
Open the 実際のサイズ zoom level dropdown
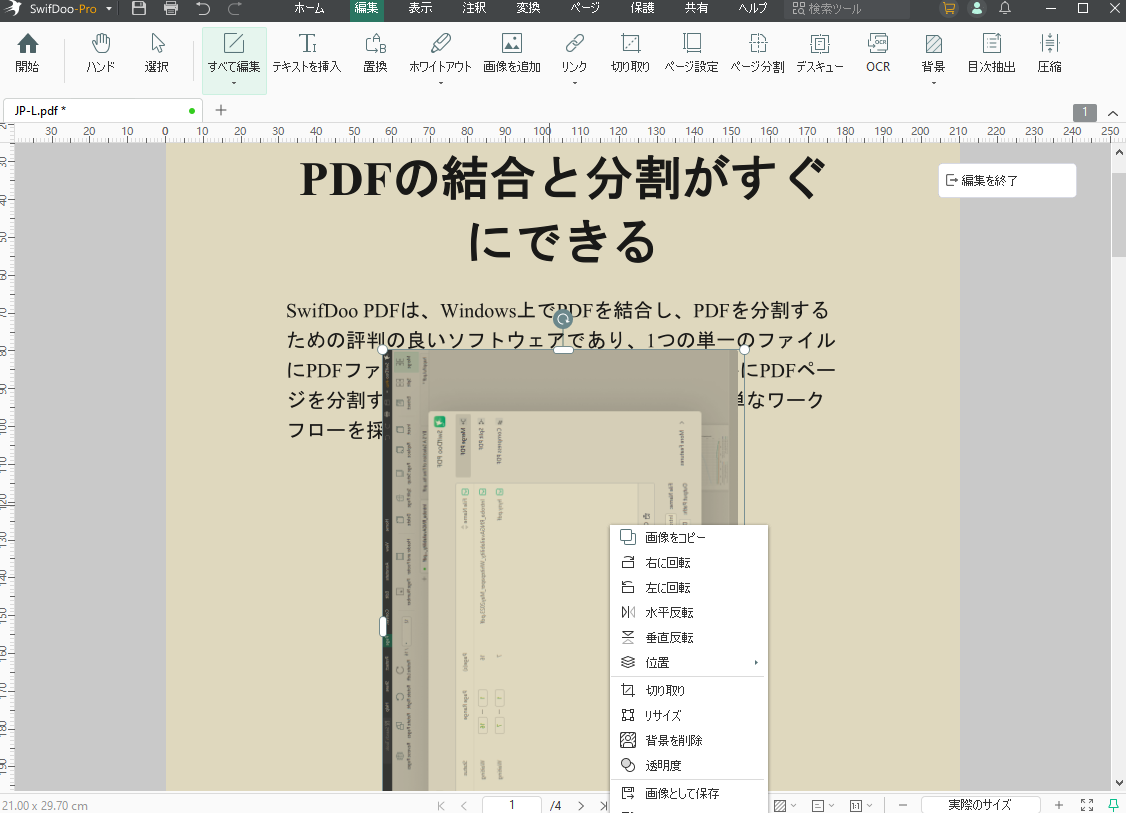(x=980, y=804)
